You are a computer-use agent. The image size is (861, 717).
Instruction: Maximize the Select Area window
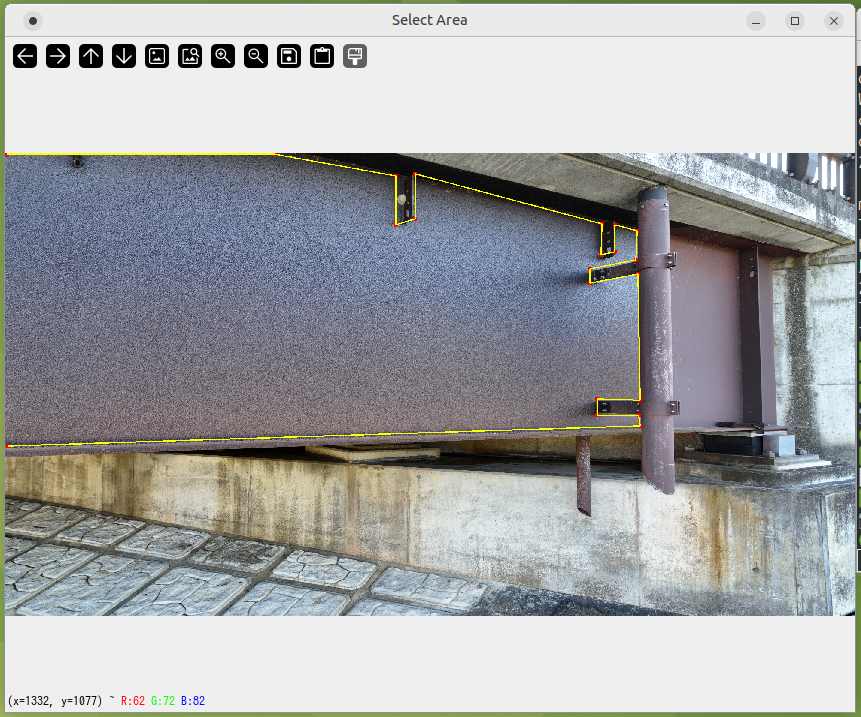(795, 20)
